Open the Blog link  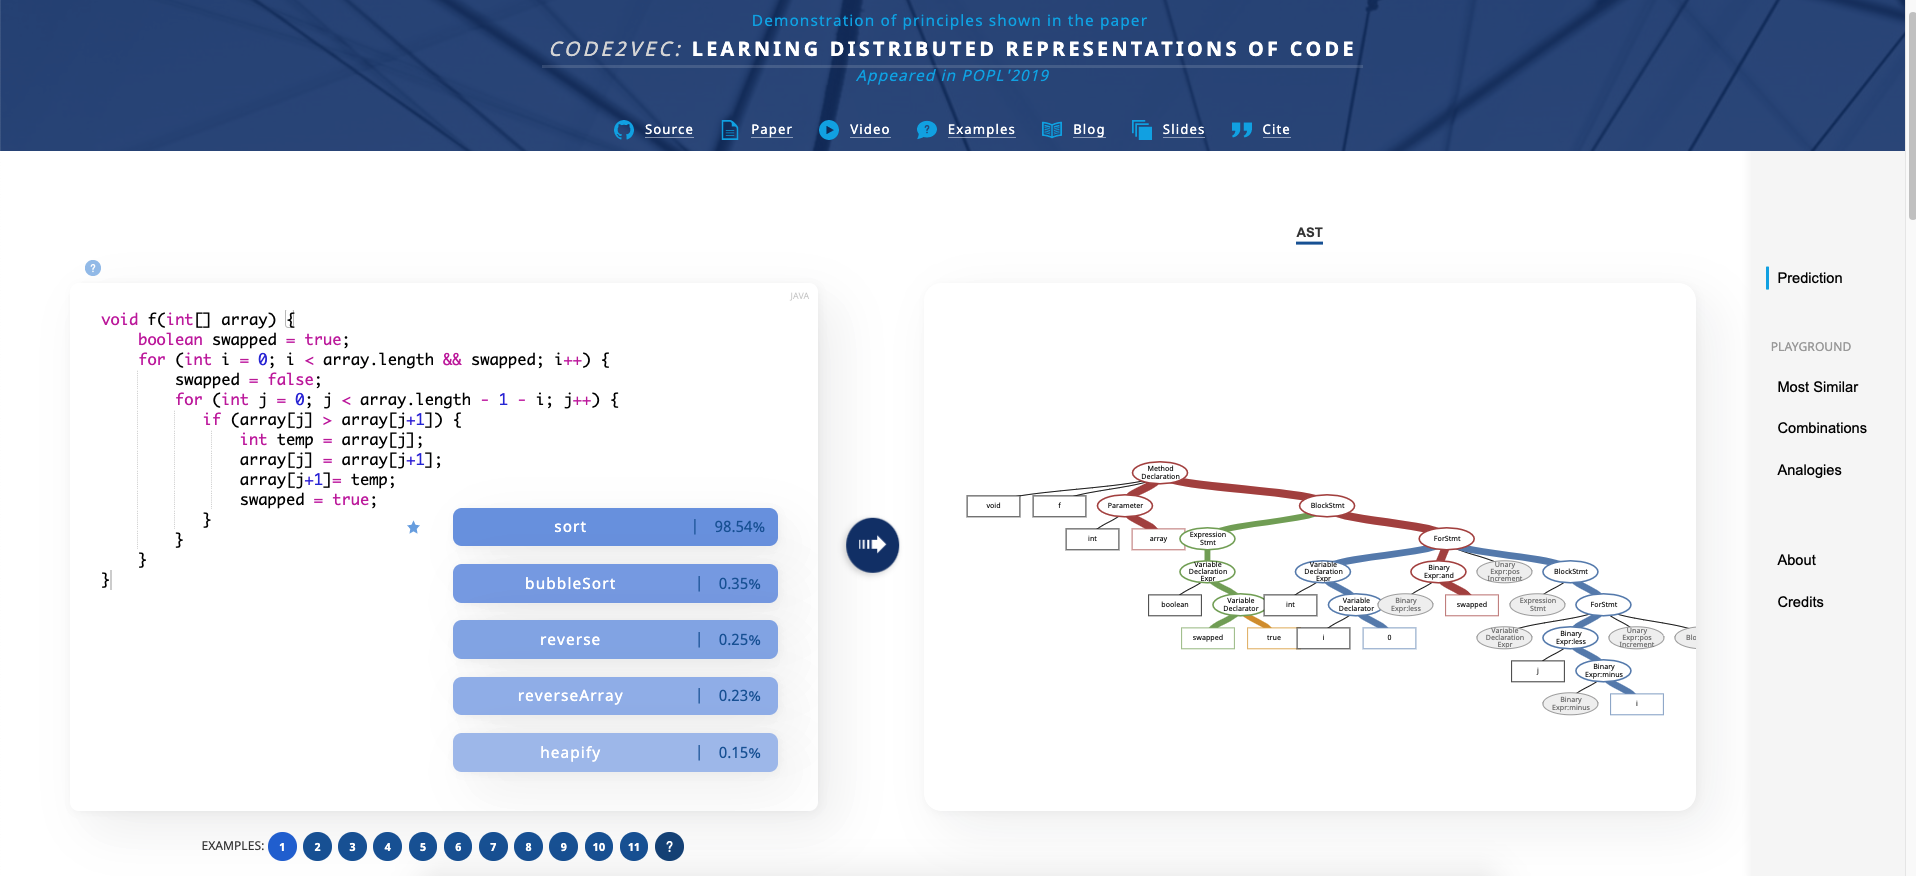(x=1089, y=130)
